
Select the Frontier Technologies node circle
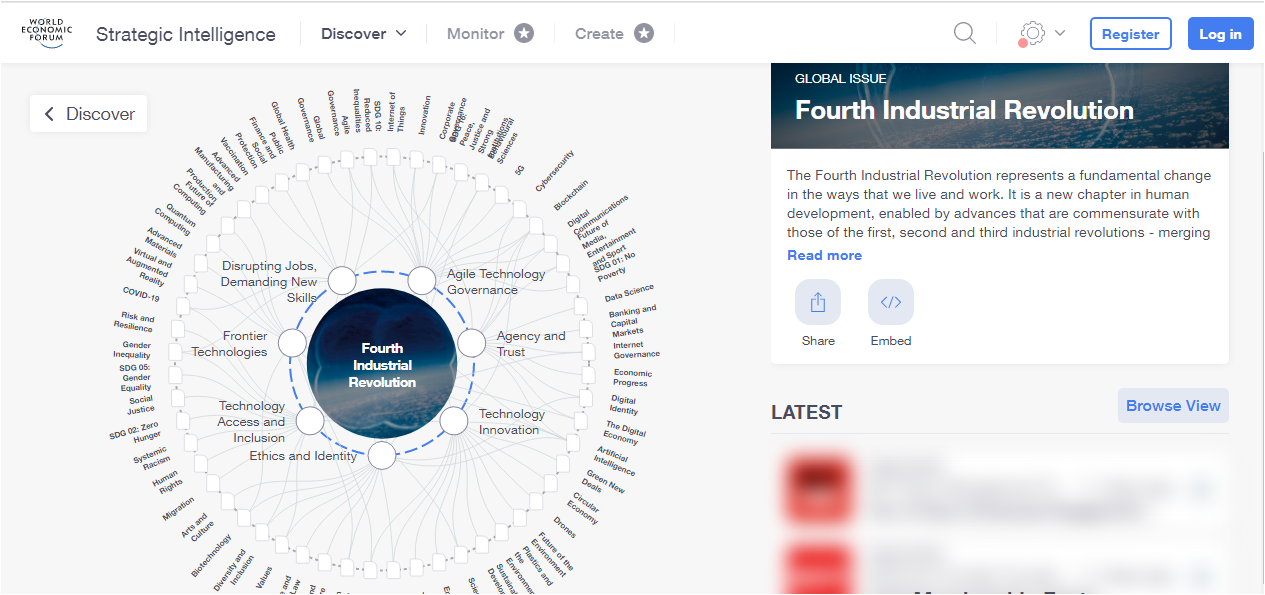pos(292,344)
